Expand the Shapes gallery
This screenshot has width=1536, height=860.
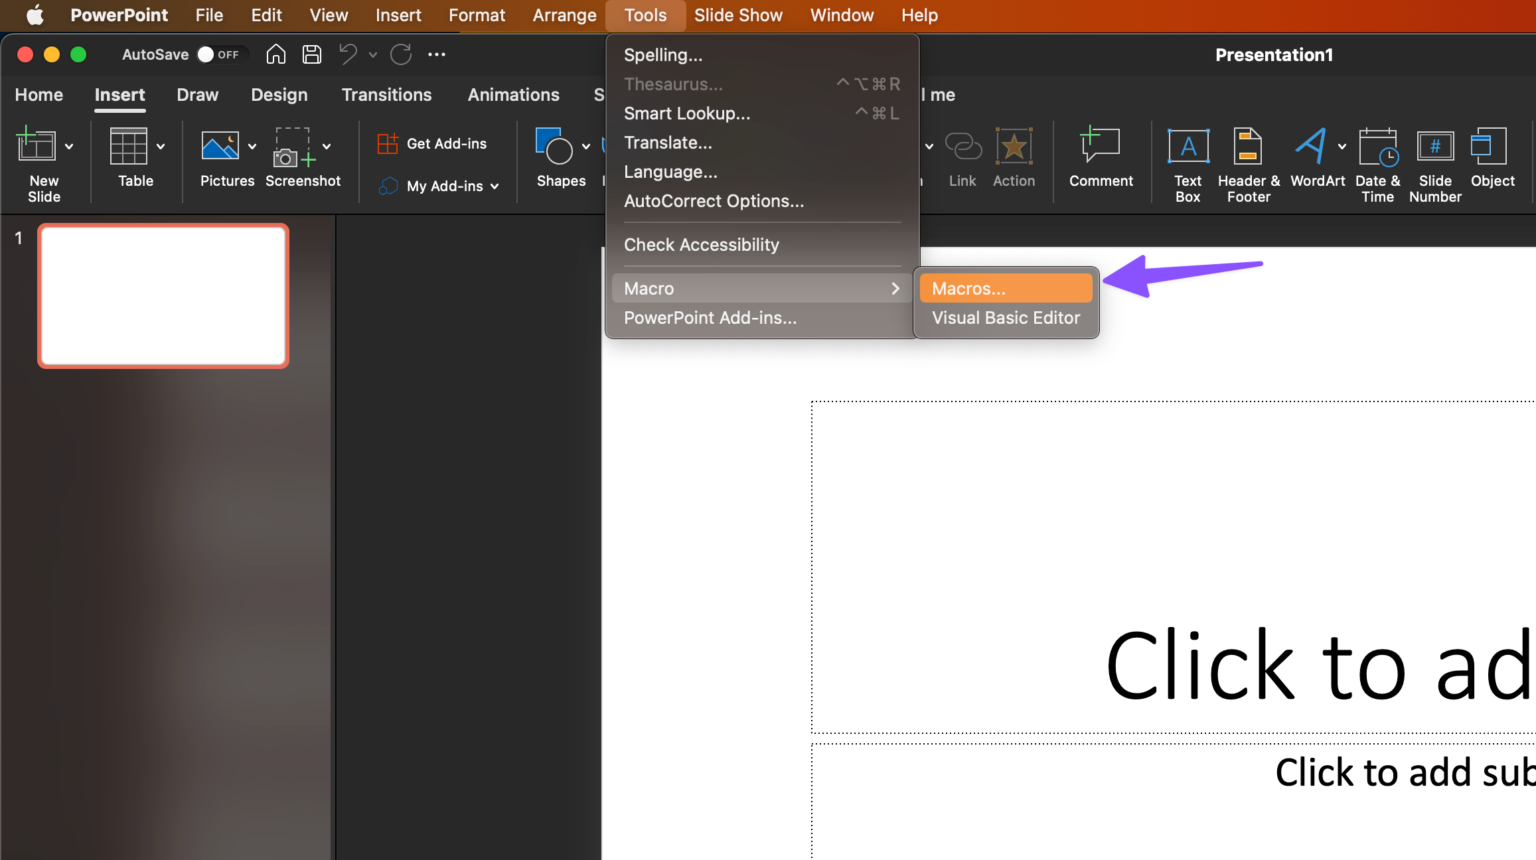[586, 144]
